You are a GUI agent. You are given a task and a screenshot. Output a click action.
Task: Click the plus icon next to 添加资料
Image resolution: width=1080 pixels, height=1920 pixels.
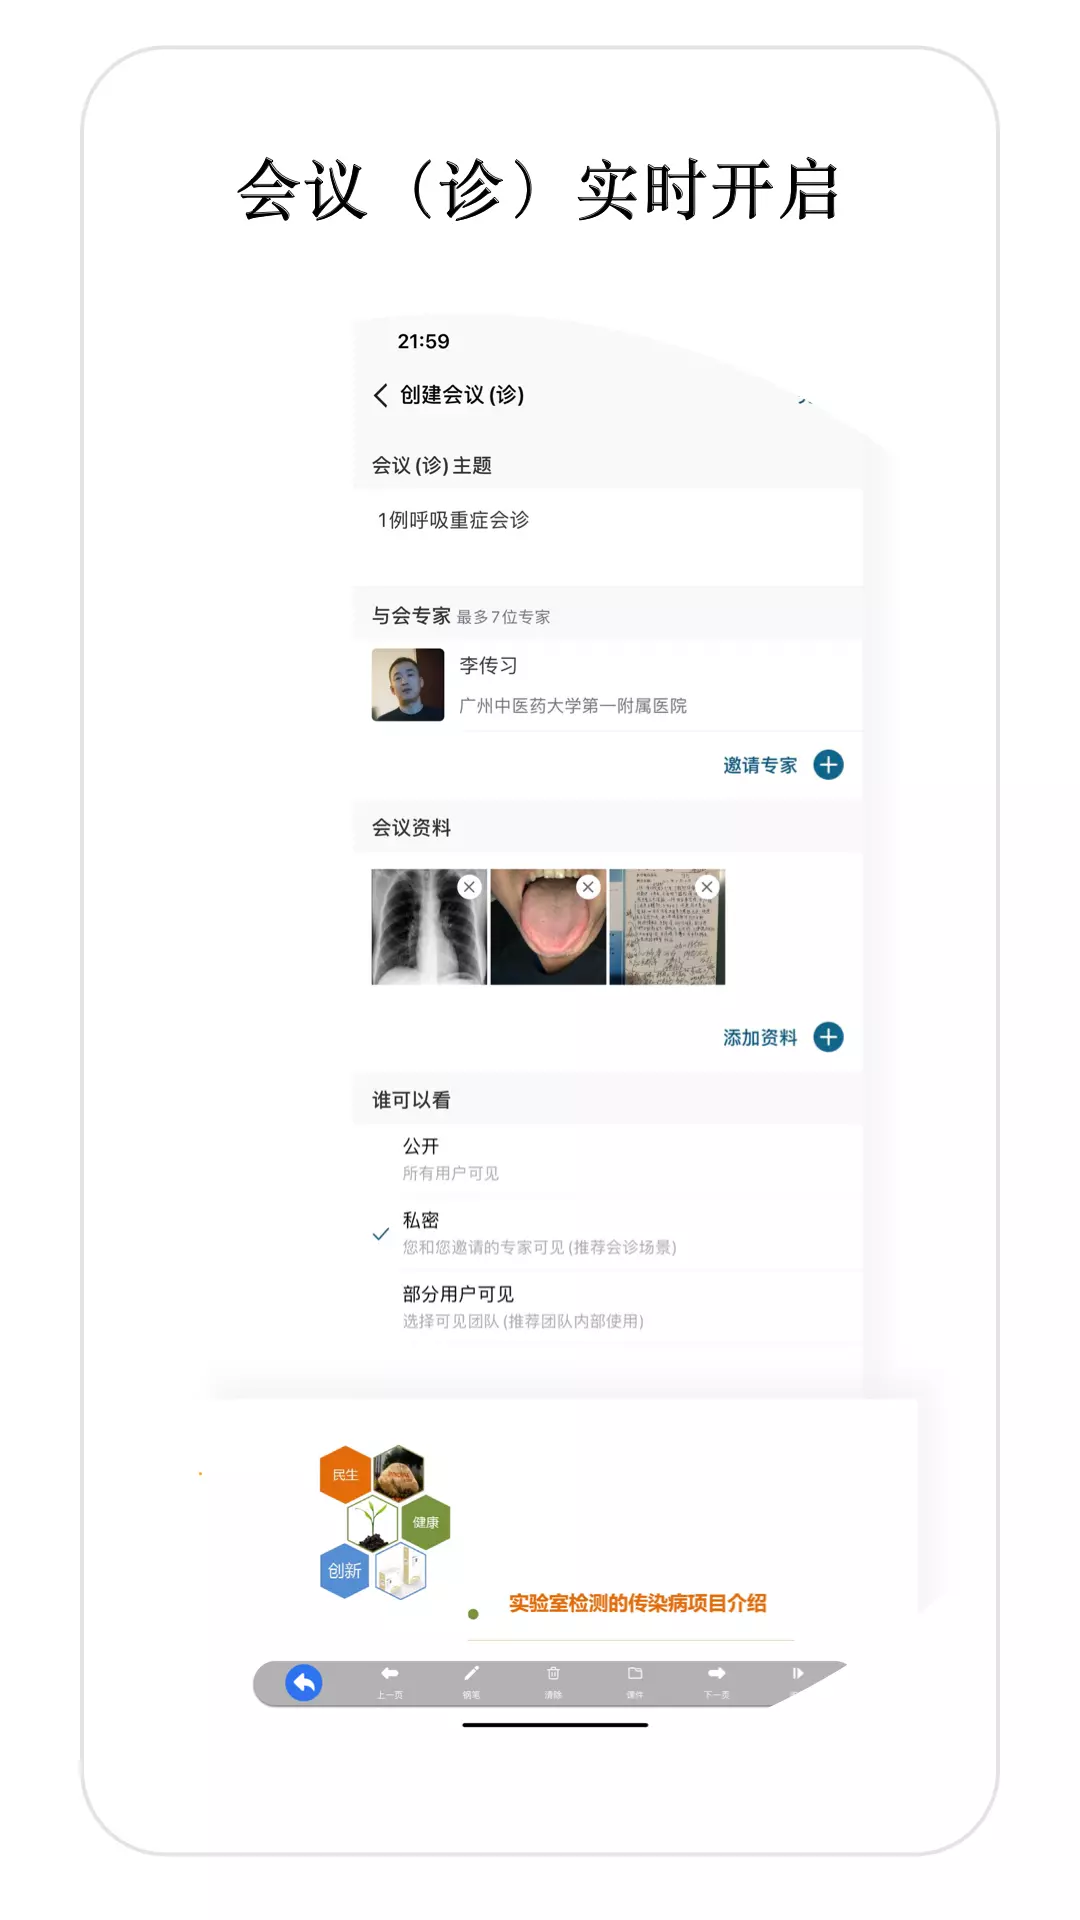828,1037
